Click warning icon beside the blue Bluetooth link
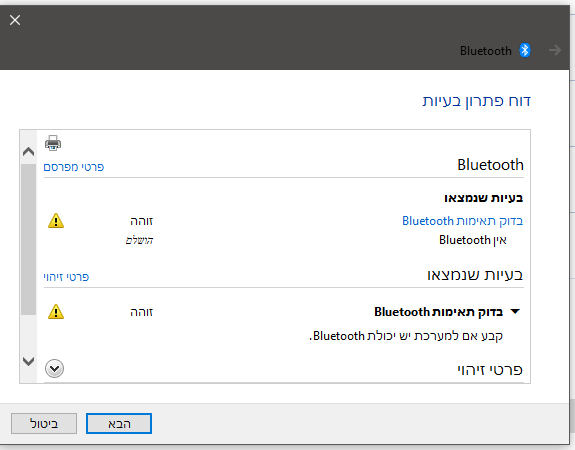Image resolution: width=575 pixels, height=450 pixels. [x=56, y=221]
